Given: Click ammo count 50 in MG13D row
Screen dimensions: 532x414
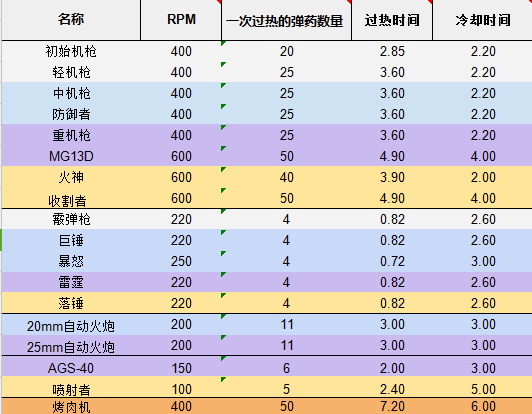Looking at the screenshot, I should (286, 156).
